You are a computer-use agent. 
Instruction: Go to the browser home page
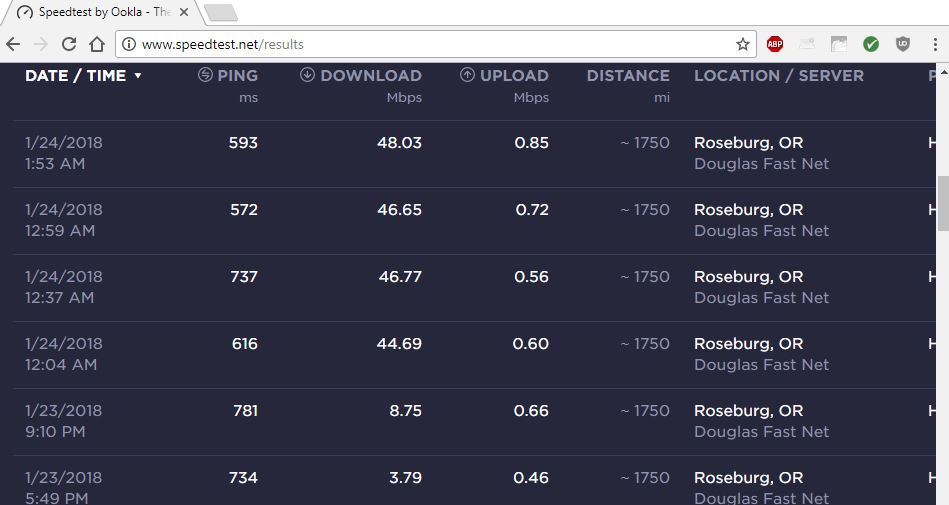97,44
